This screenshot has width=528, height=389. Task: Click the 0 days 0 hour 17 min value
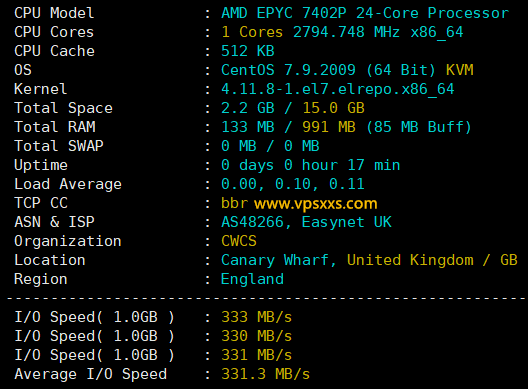[310, 165]
